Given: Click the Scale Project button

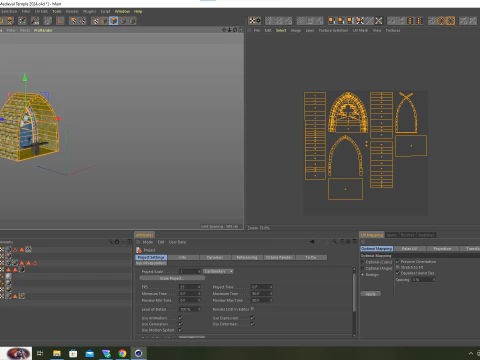Looking at the screenshot, I should click(x=172, y=278).
